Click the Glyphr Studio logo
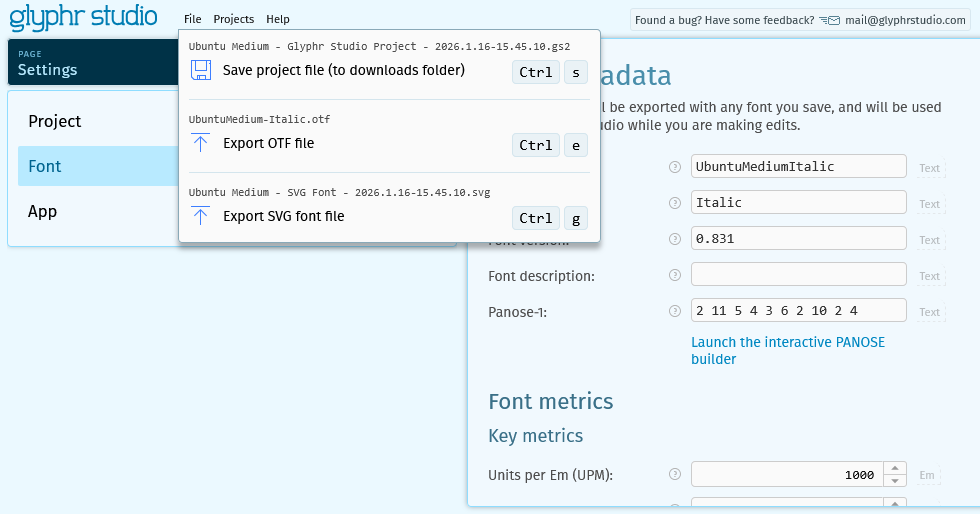This screenshot has height=514, width=980. [83, 17]
